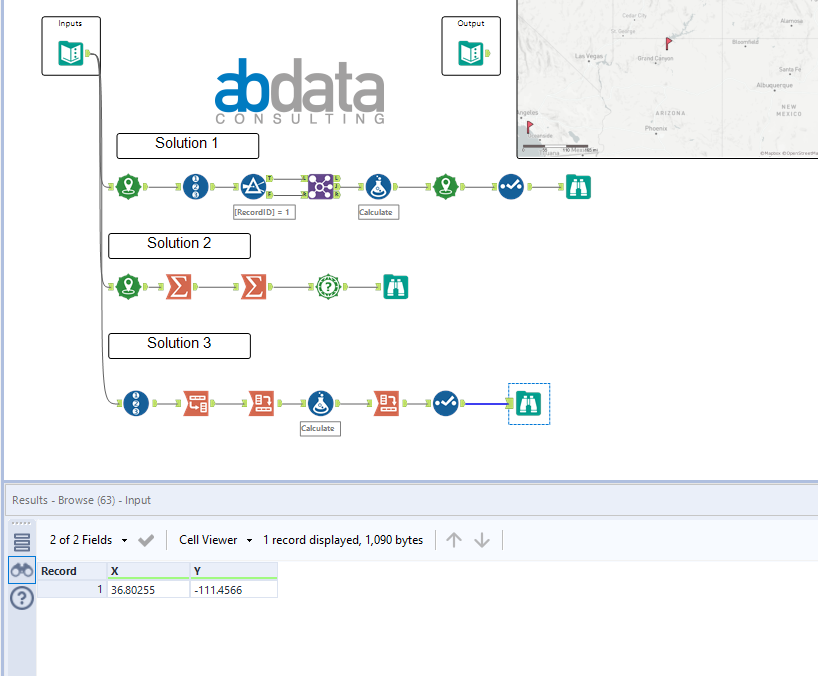
Task: Select the Formula tool in Solution 1
Action: pyautogui.click(x=378, y=187)
